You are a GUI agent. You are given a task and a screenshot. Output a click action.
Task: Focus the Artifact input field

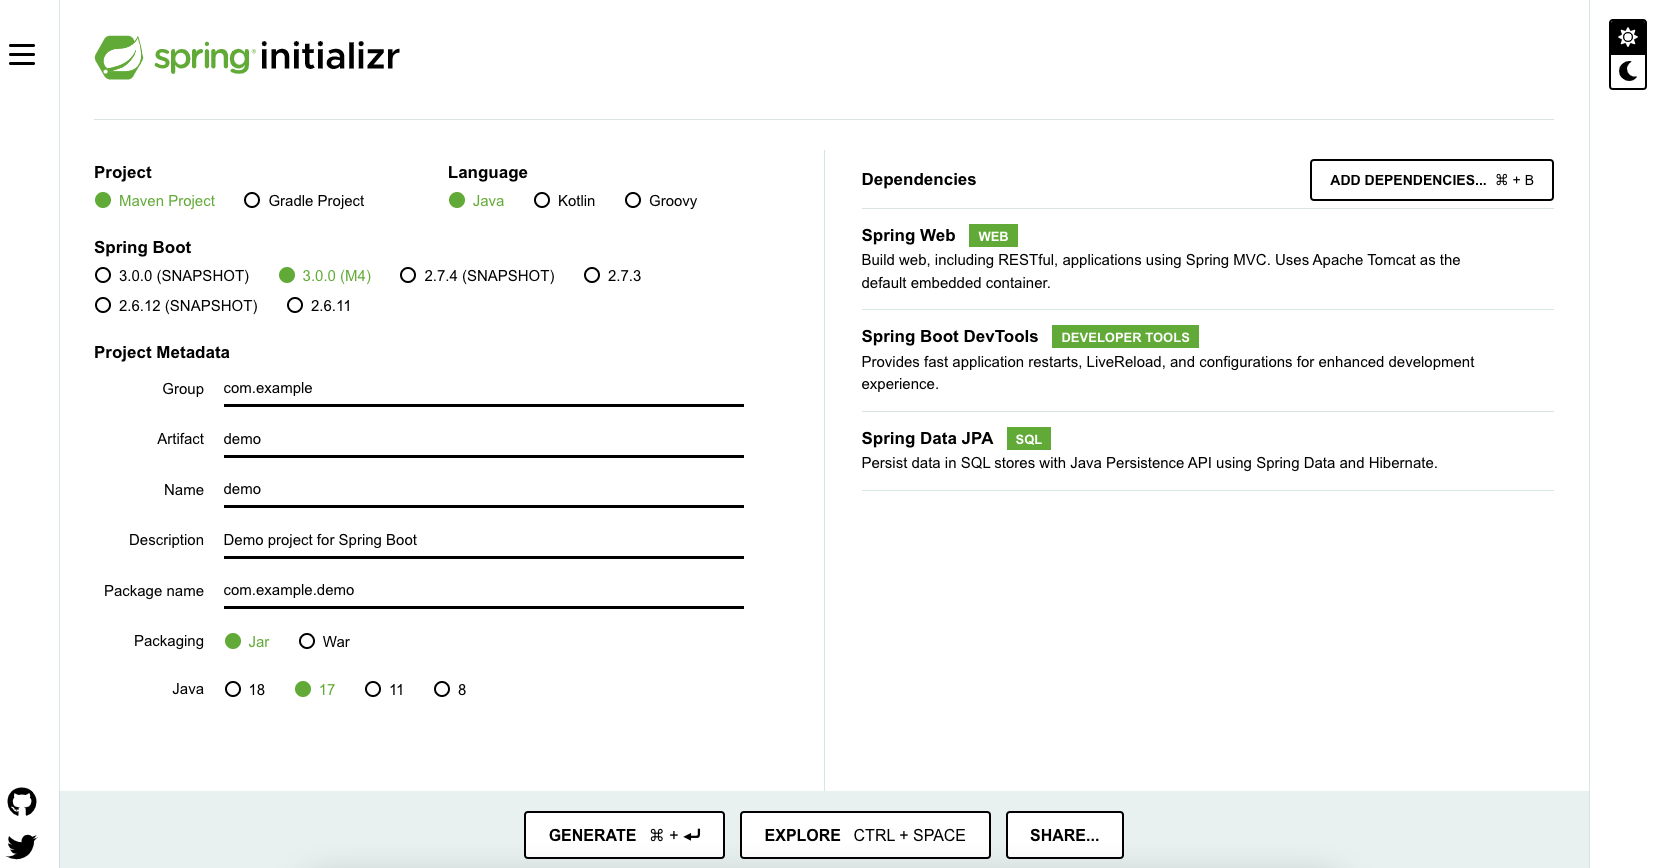pos(483,440)
